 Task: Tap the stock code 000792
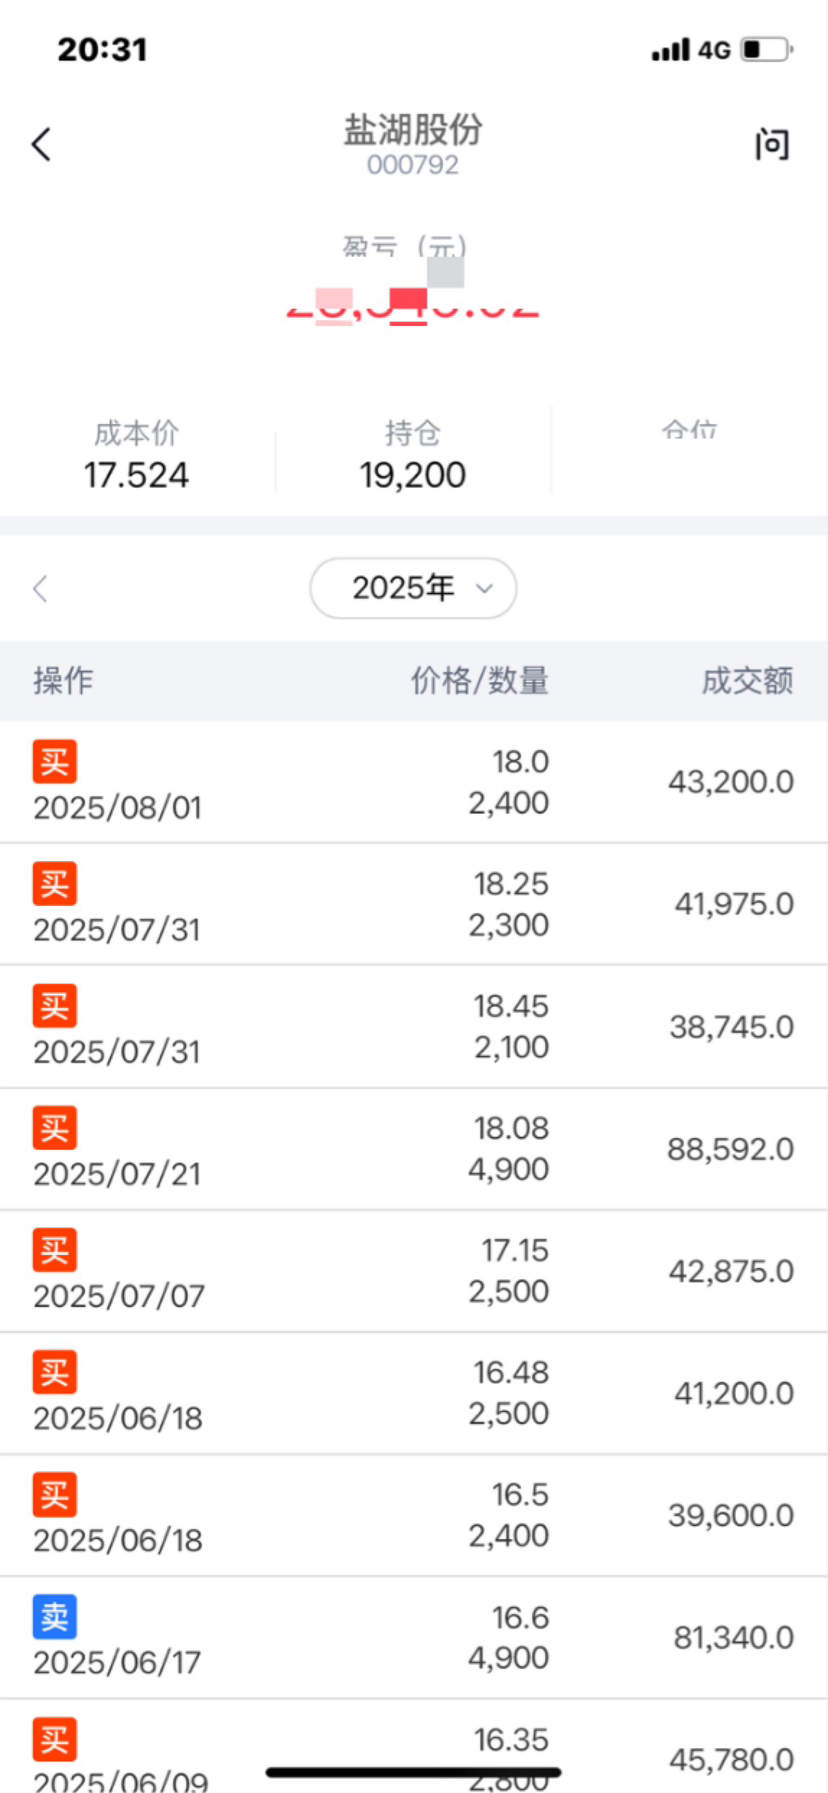(x=413, y=165)
